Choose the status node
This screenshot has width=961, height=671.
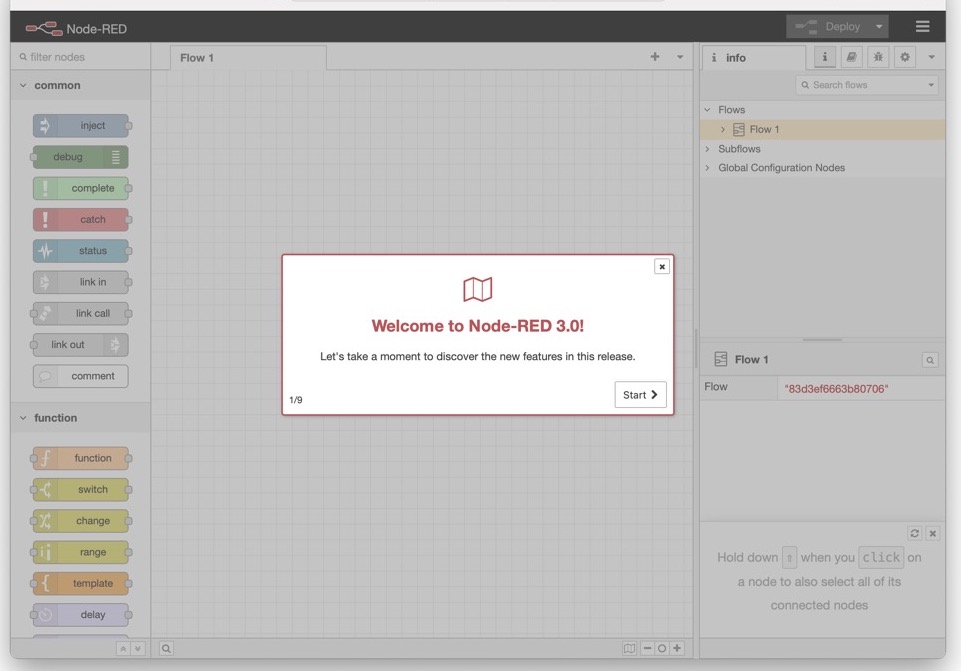(x=81, y=251)
